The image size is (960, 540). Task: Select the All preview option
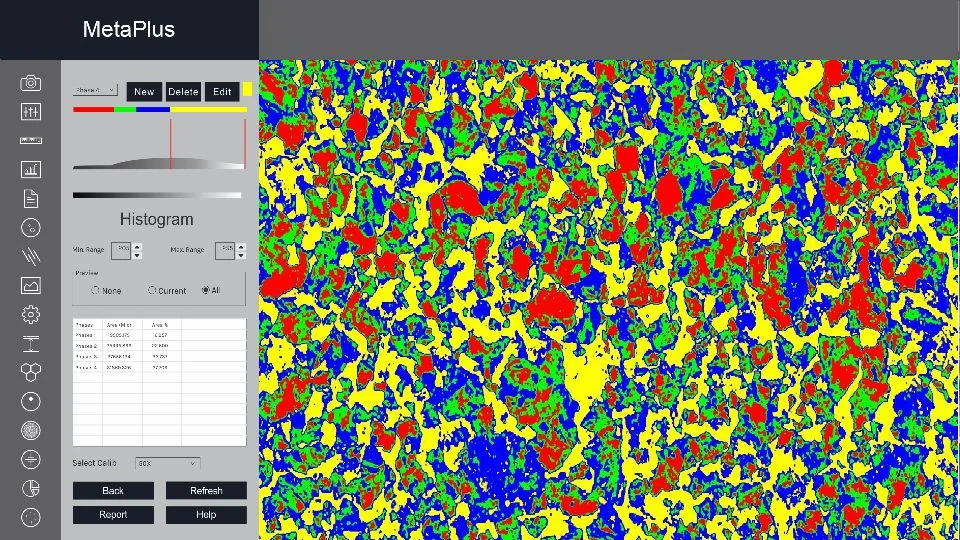(x=206, y=290)
